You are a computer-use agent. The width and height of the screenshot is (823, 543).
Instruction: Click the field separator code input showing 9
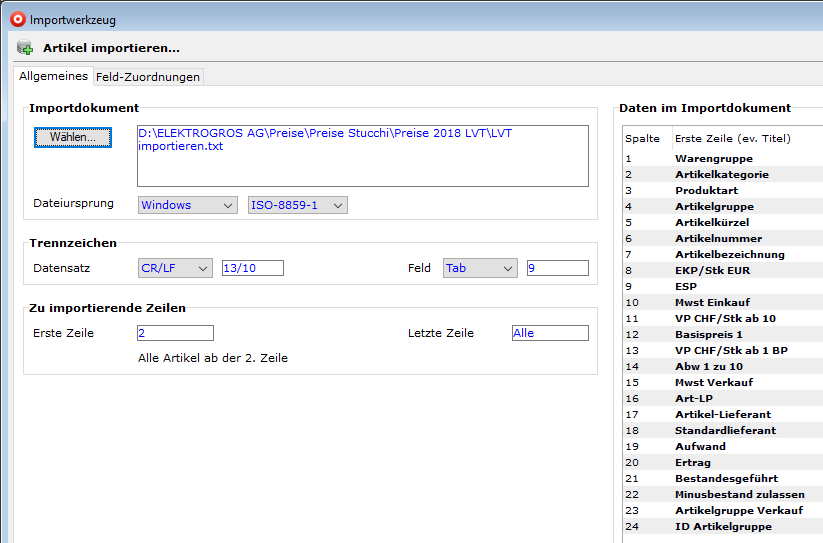point(557,268)
